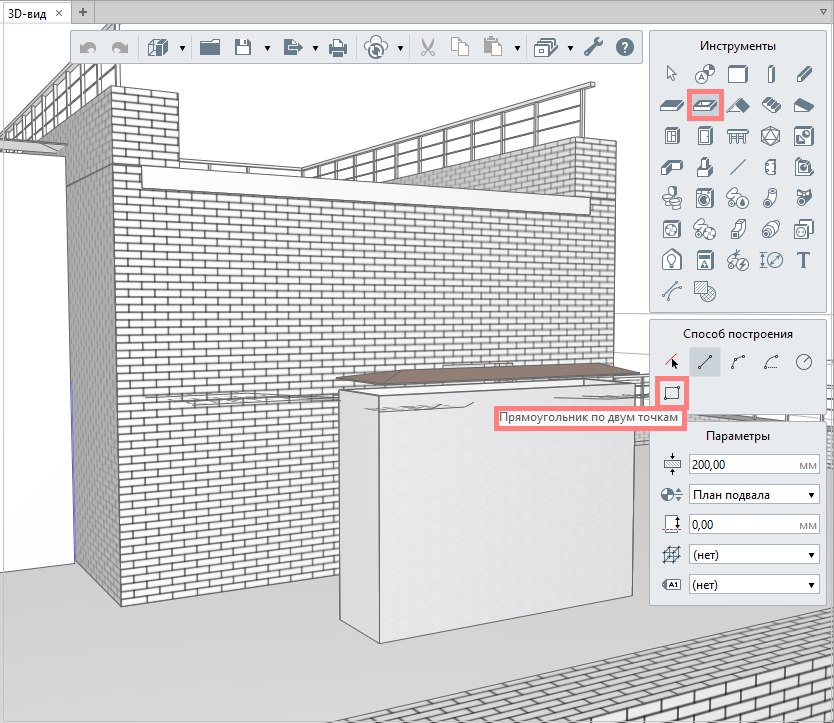Viewport: 834px width, 723px height.
Task: Expand the export options arrow
Action: point(315,48)
